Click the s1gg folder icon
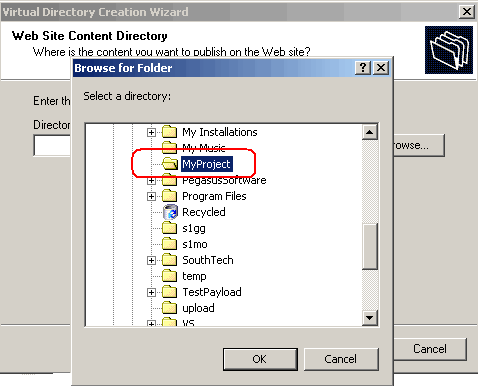The image size is (479, 387). pyautogui.click(x=170, y=228)
